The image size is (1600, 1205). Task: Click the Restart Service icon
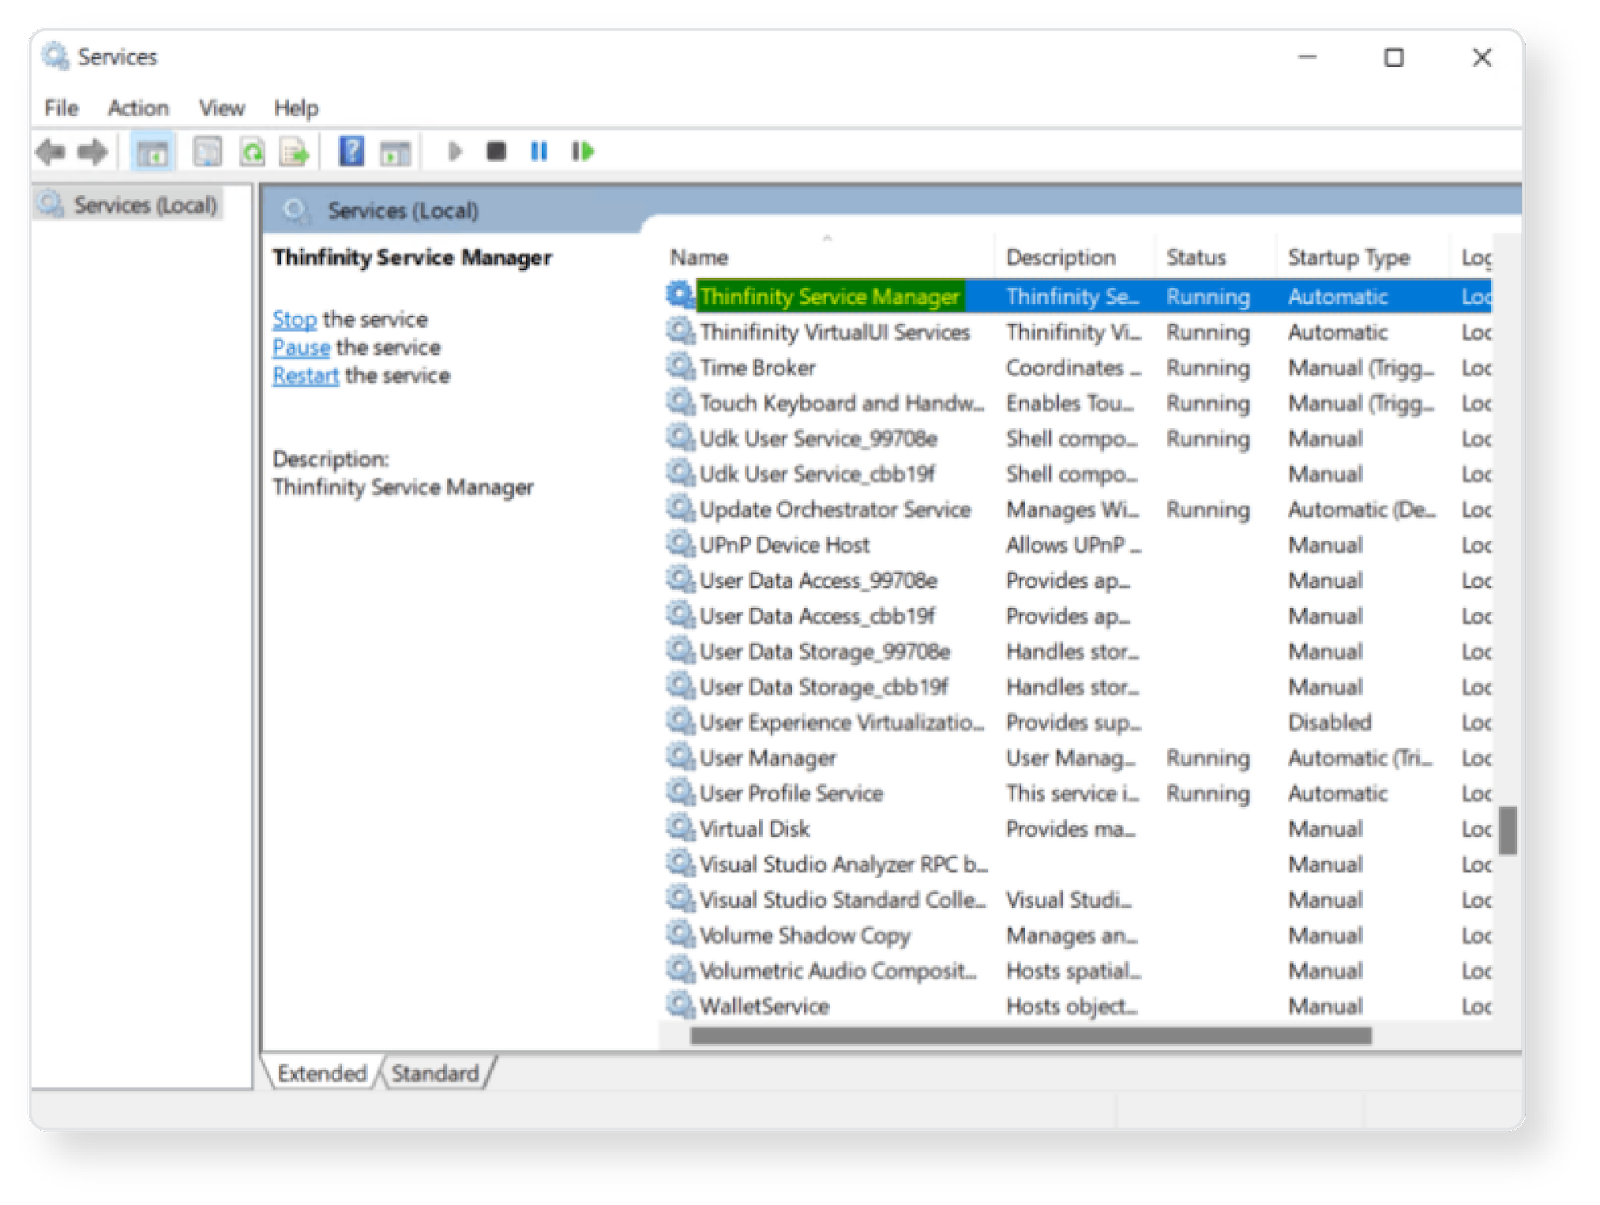[583, 151]
